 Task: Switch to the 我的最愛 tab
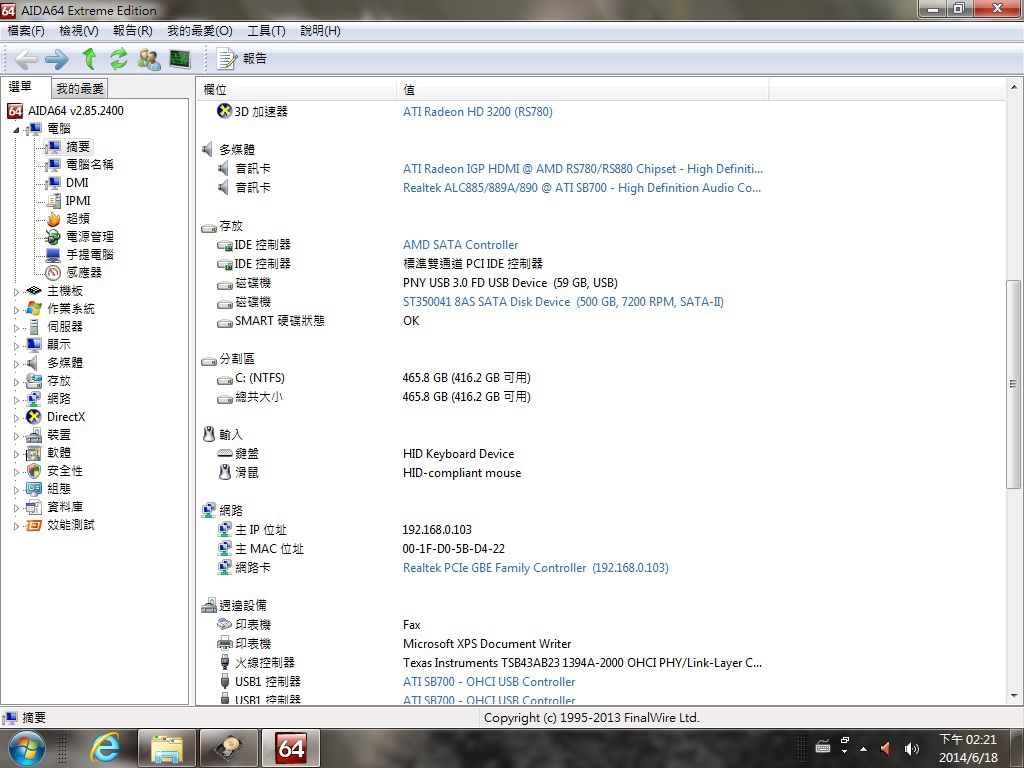tap(80, 88)
